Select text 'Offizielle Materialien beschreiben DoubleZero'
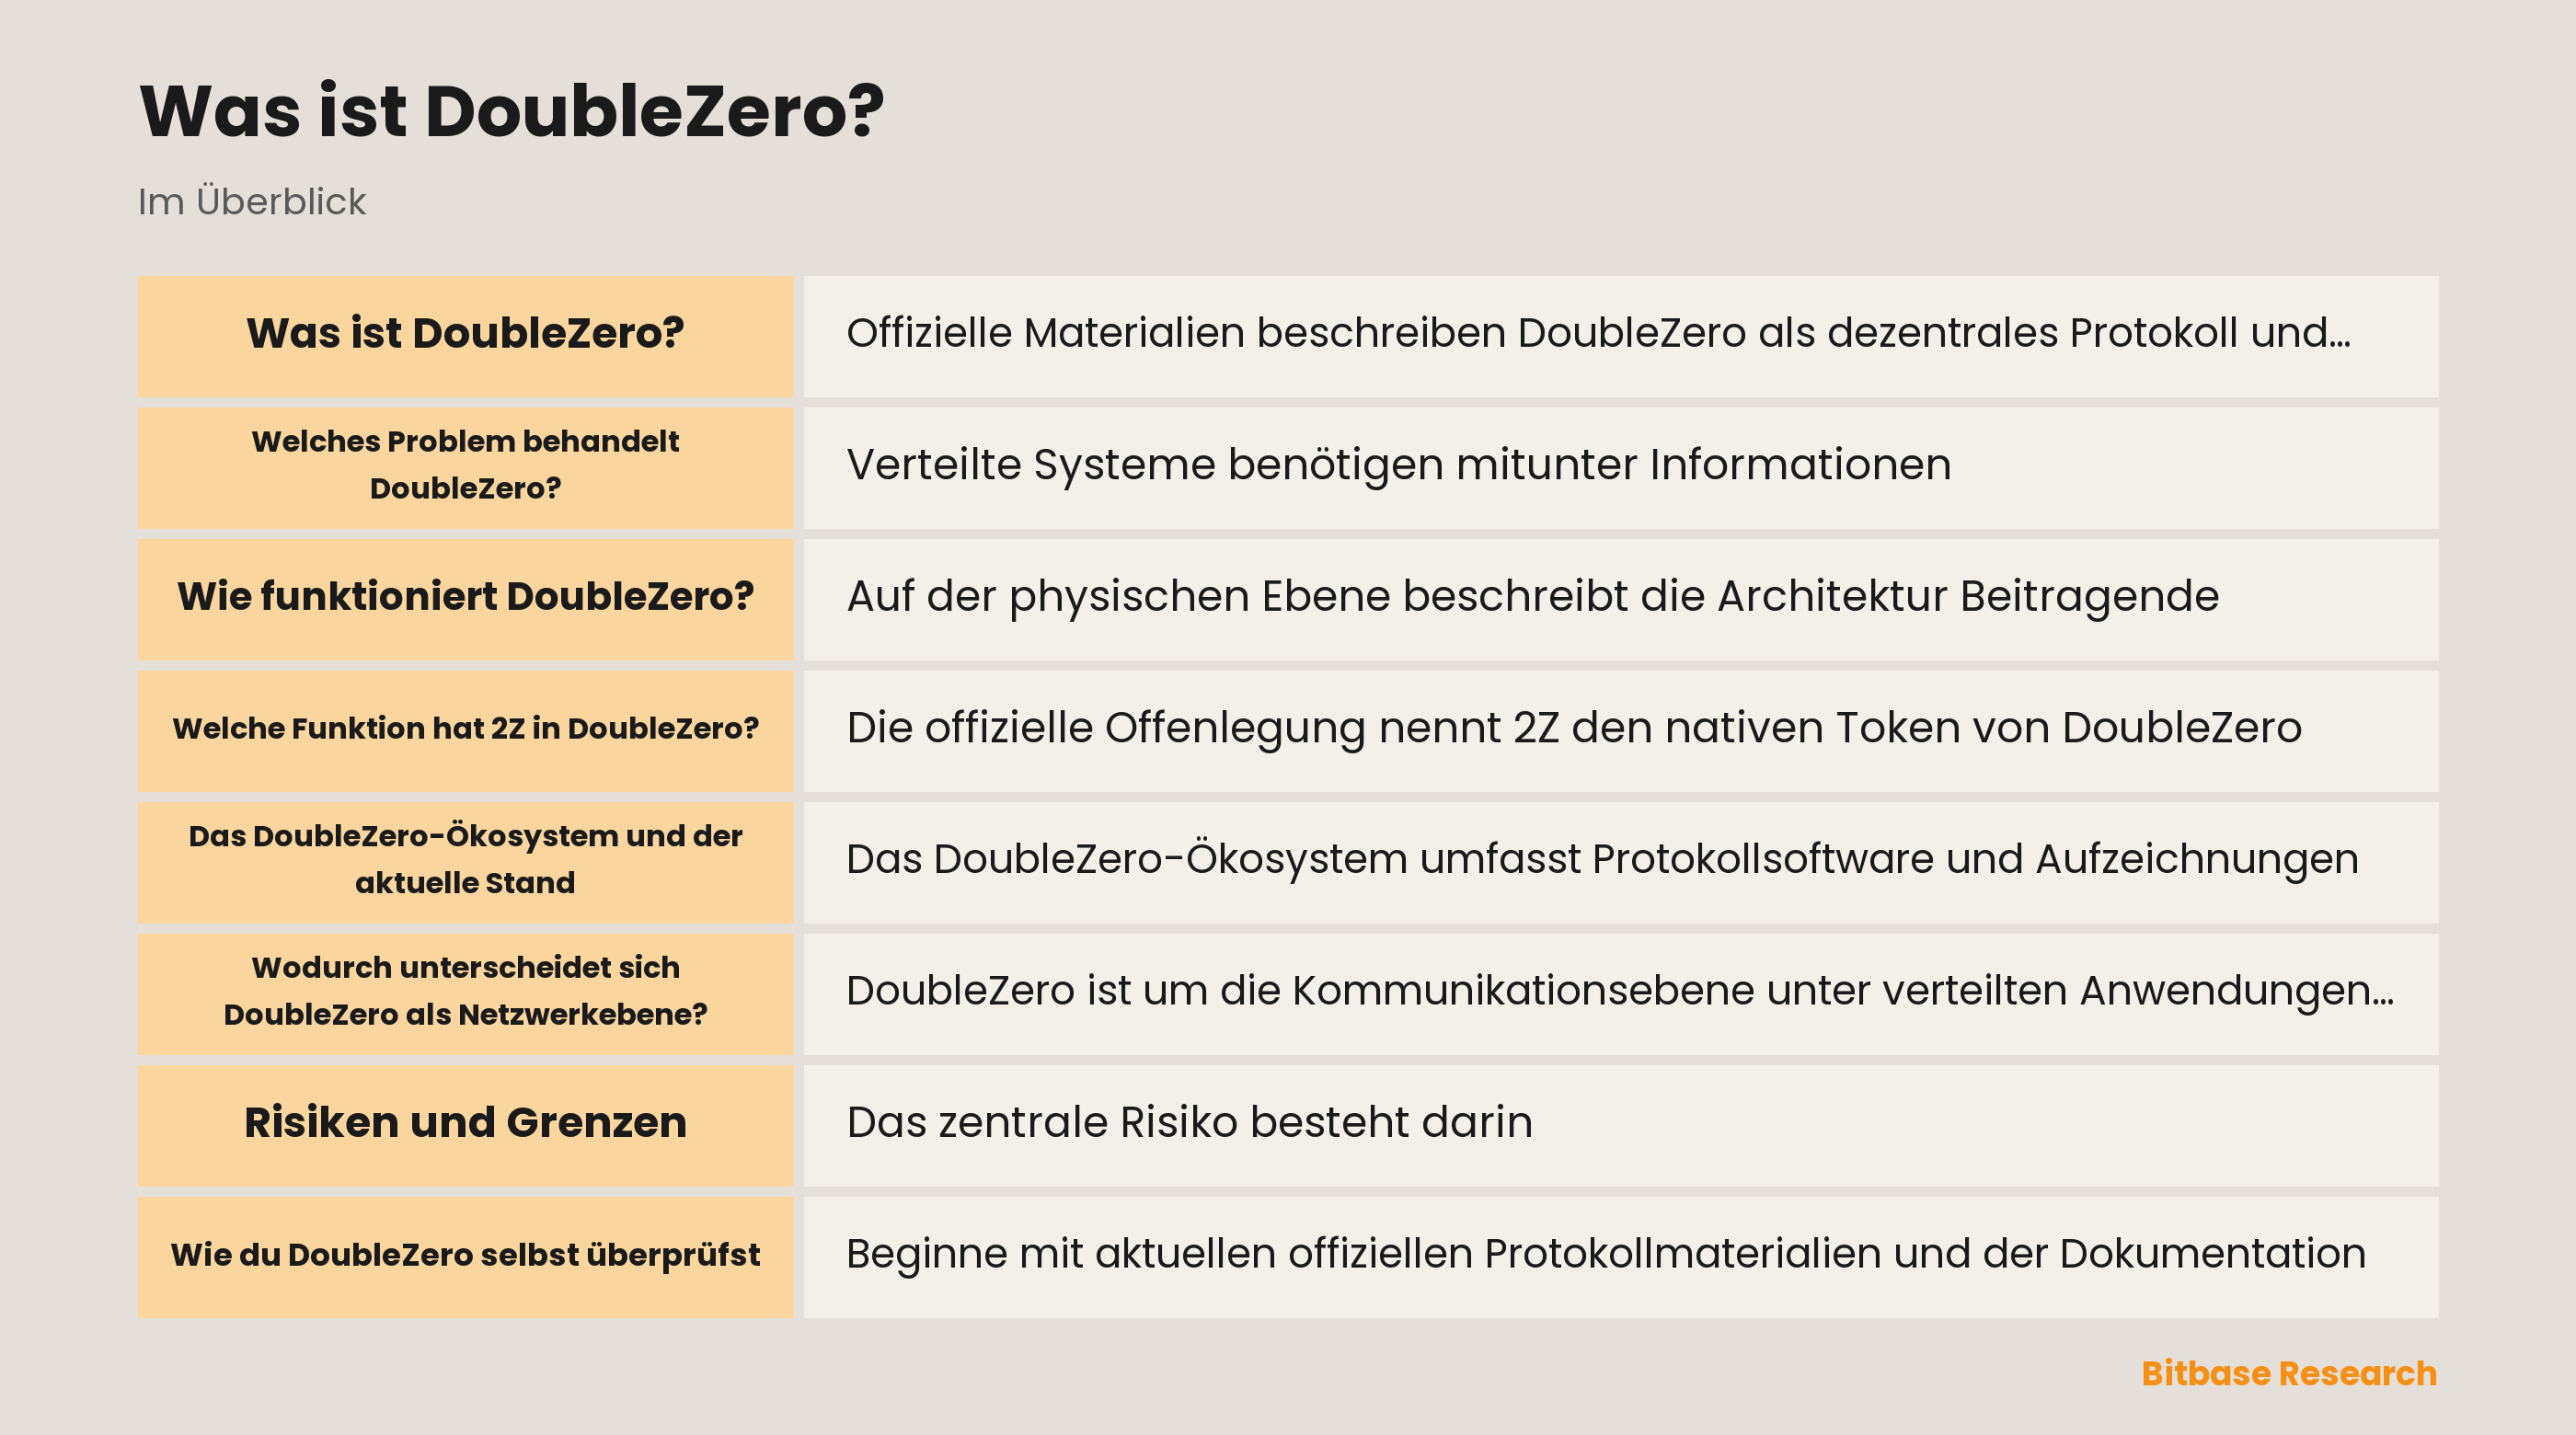Image resolution: width=2576 pixels, height=1435 pixels. point(1296,333)
